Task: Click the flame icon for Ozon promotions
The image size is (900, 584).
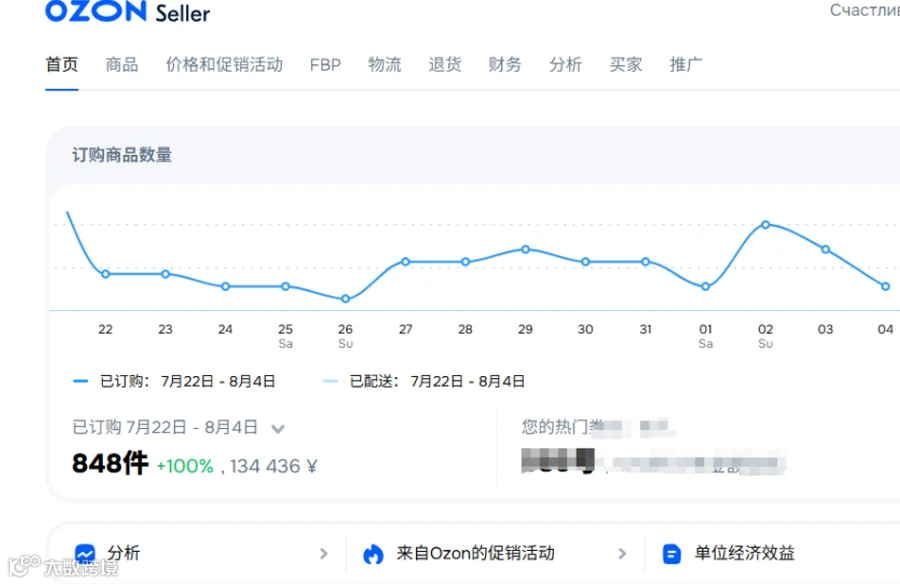Action: [x=373, y=554]
